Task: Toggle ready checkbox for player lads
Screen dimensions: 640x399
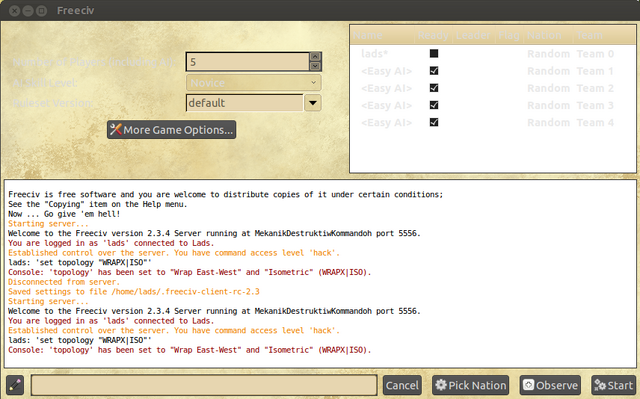Action: (x=434, y=53)
